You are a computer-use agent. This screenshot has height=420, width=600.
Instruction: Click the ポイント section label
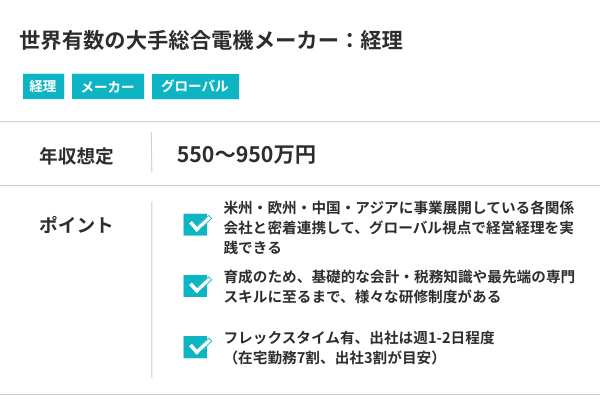pyautogui.click(x=76, y=225)
